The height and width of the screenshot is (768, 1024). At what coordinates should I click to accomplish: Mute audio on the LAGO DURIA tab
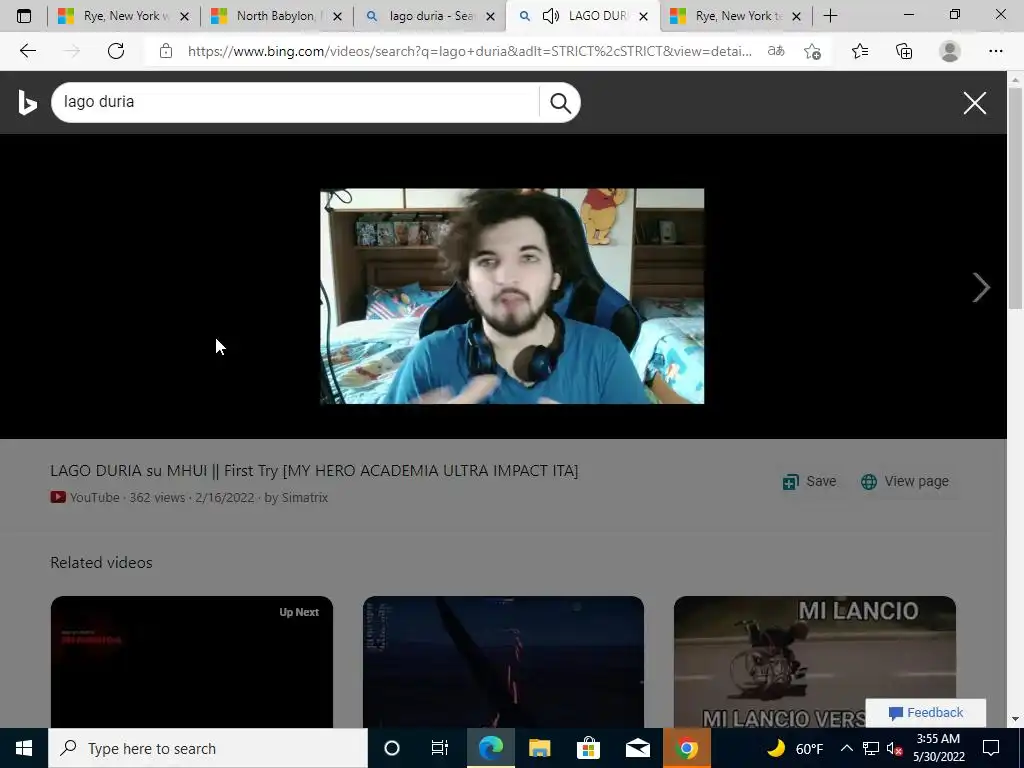(551, 16)
